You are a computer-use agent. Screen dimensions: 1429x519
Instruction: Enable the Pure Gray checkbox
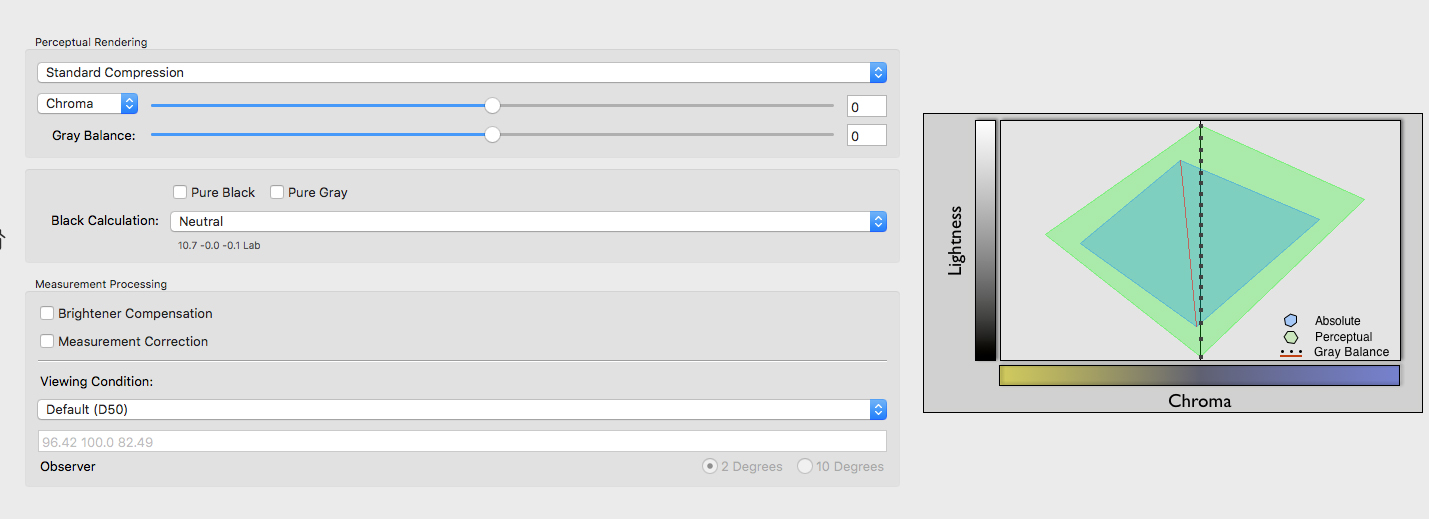[x=277, y=192]
